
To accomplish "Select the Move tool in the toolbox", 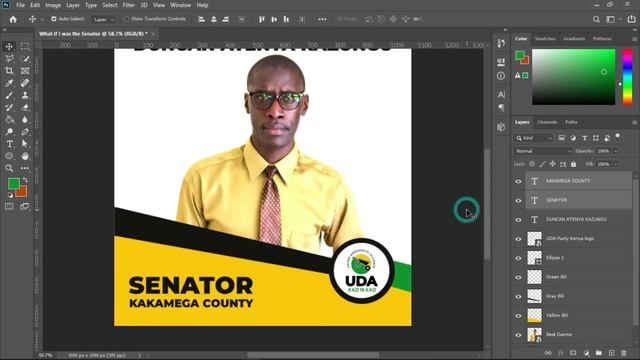I will pos(9,46).
